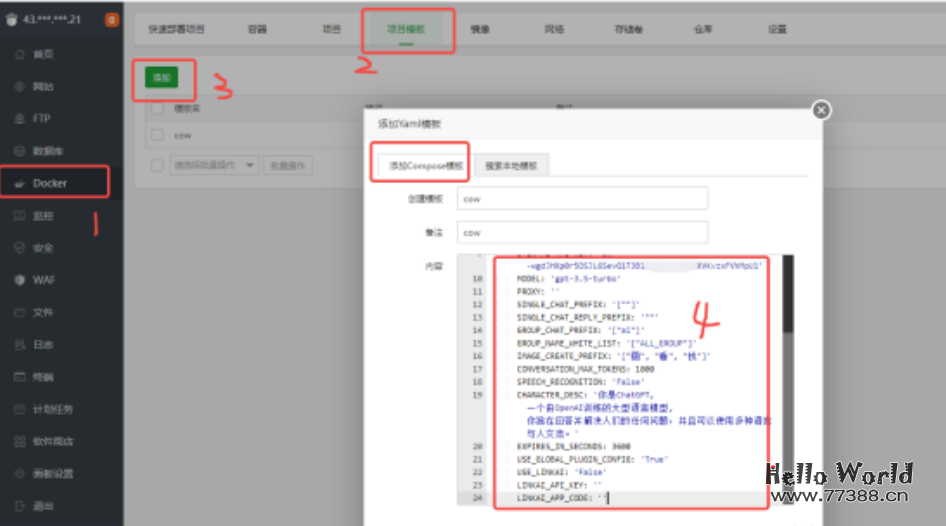Image resolution: width=946 pixels, height=526 pixels.
Task: Click the EXPIRES_IN_SECONDS: 3600 line
Action: tap(574, 446)
